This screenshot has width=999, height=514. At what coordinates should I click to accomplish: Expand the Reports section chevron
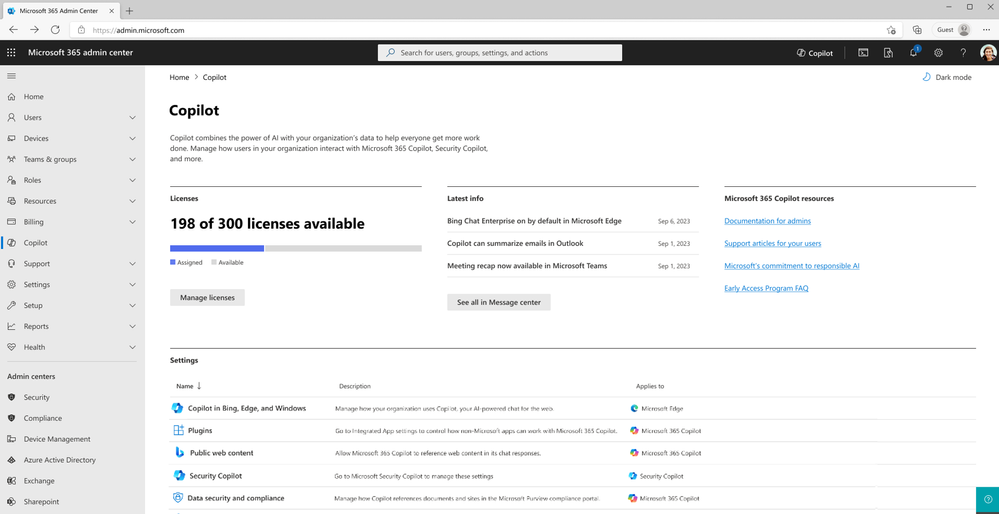coord(133,326)
